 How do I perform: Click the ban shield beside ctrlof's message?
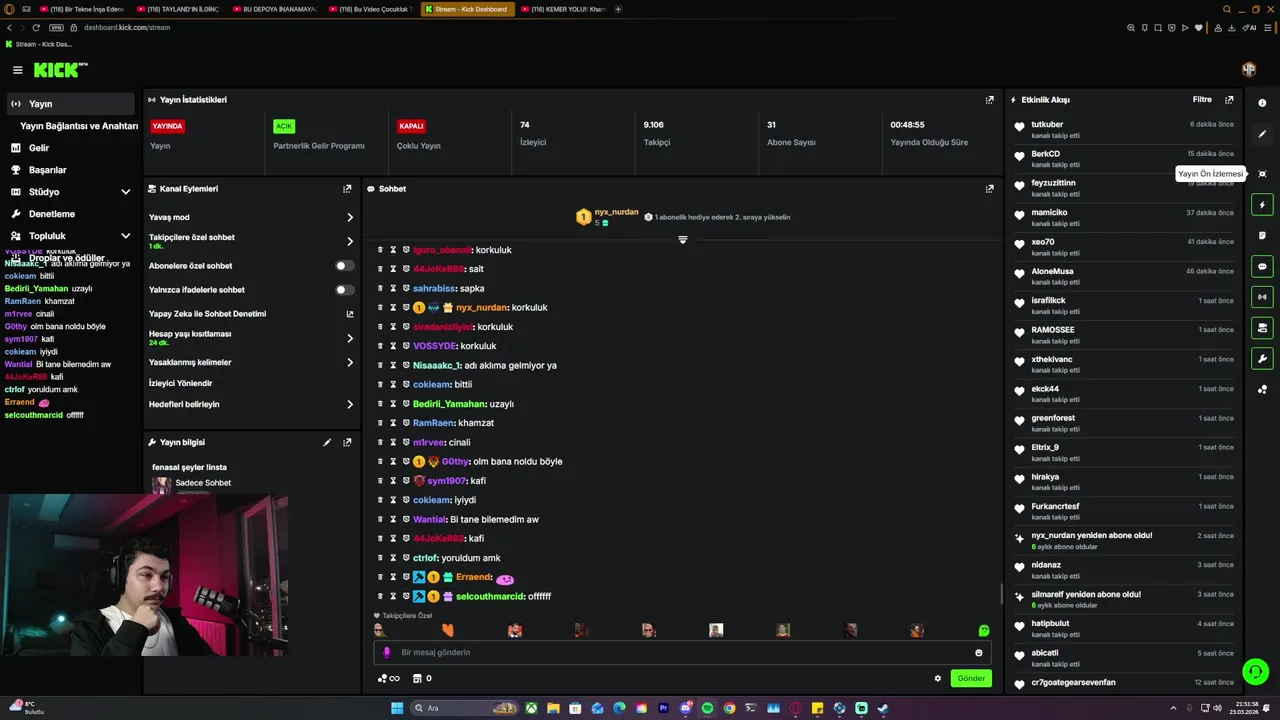click(x=406, y=558)
